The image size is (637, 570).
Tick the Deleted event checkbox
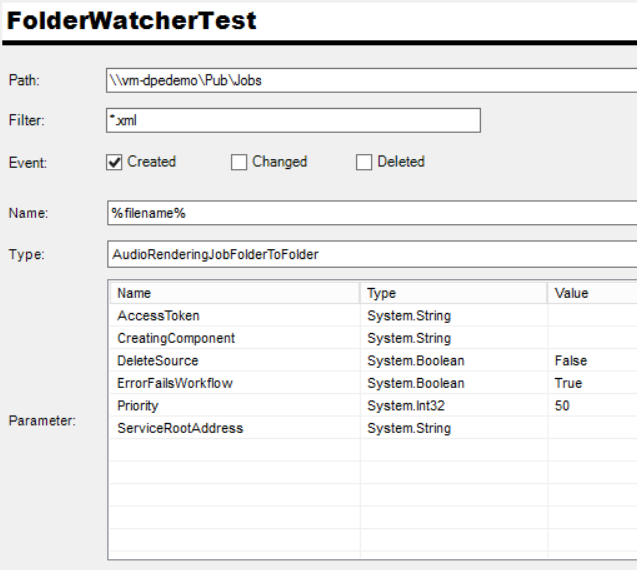tap(364, 162)
